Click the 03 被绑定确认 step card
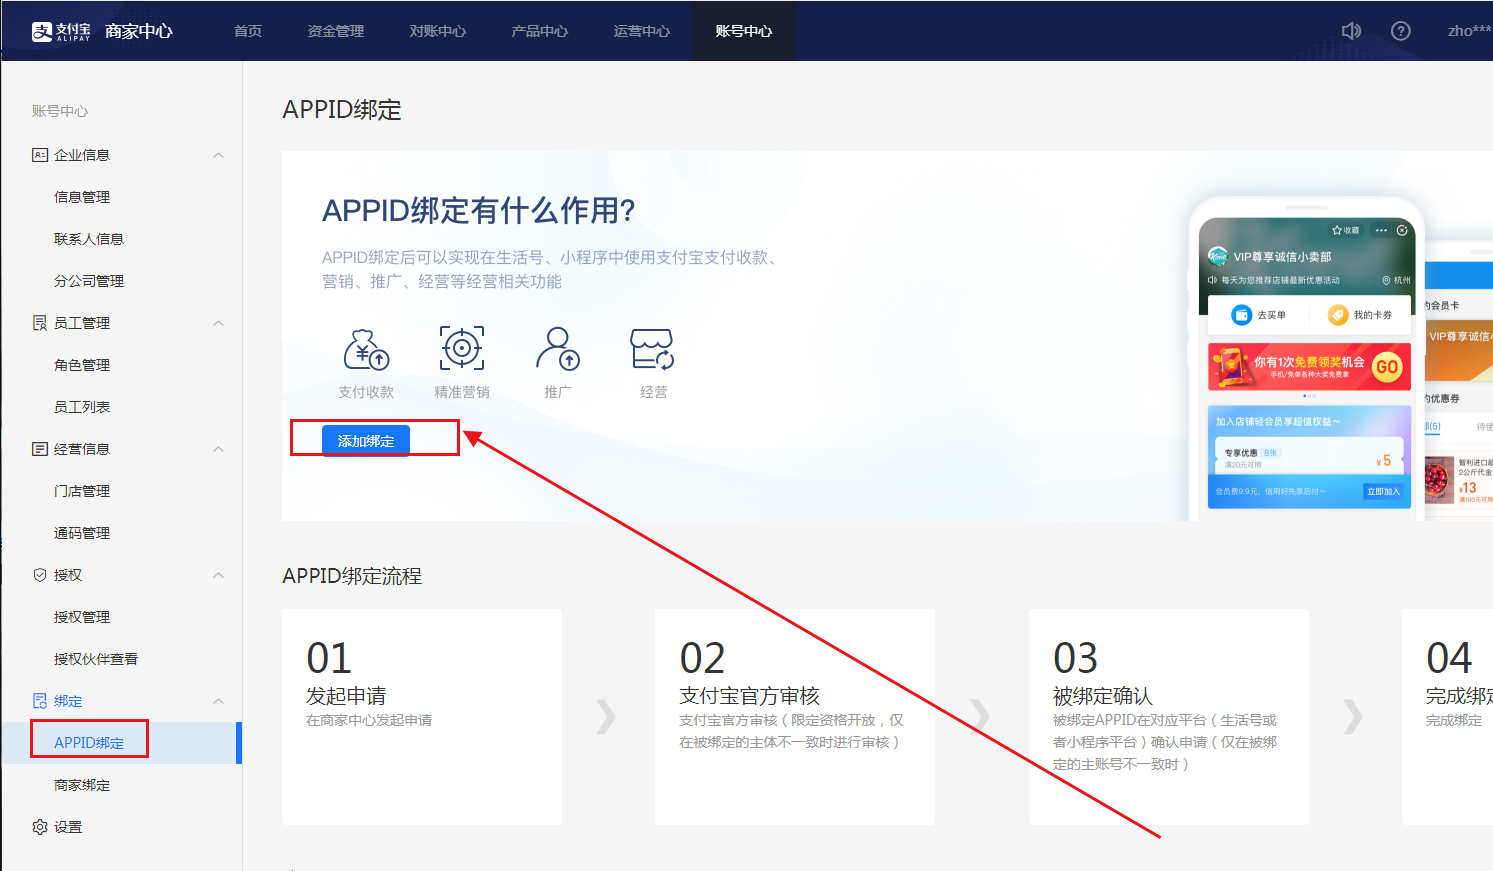The height and width of the screenshot is (871, 1493). (x=1169, y=717)
